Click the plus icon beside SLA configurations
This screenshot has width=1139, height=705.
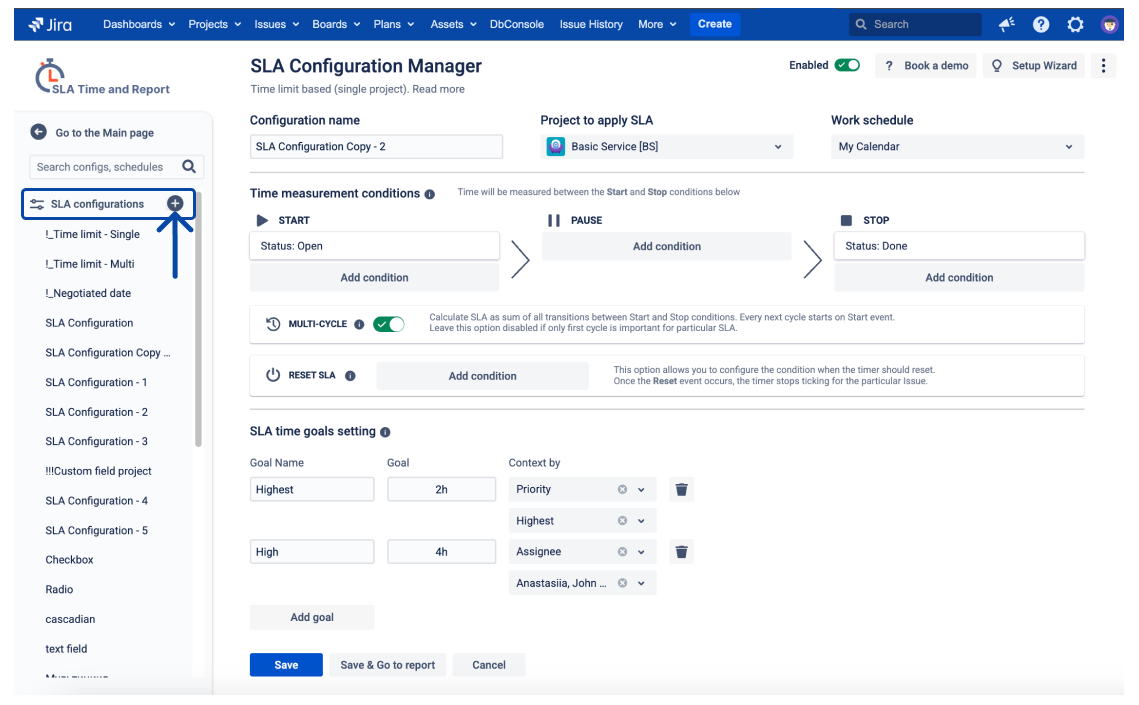(175, 203)
